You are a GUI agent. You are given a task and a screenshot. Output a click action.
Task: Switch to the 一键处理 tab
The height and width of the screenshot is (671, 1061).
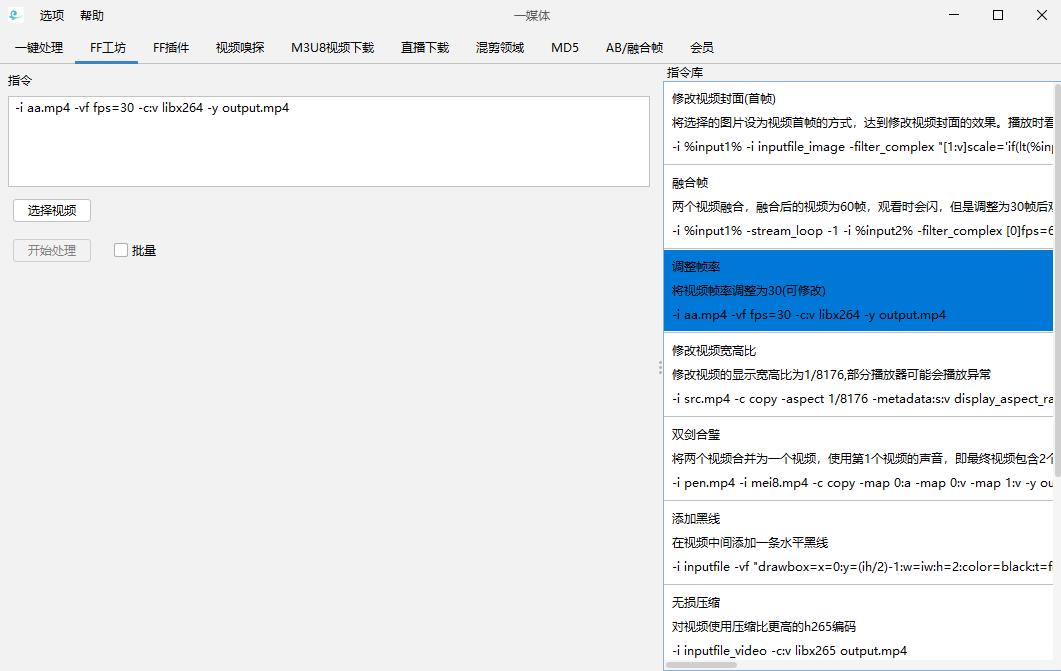tap(39, 48)
